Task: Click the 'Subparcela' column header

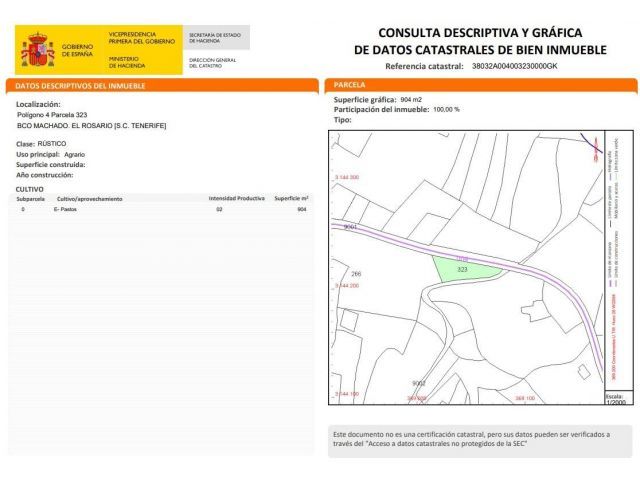Action: [x=30, y=199]
